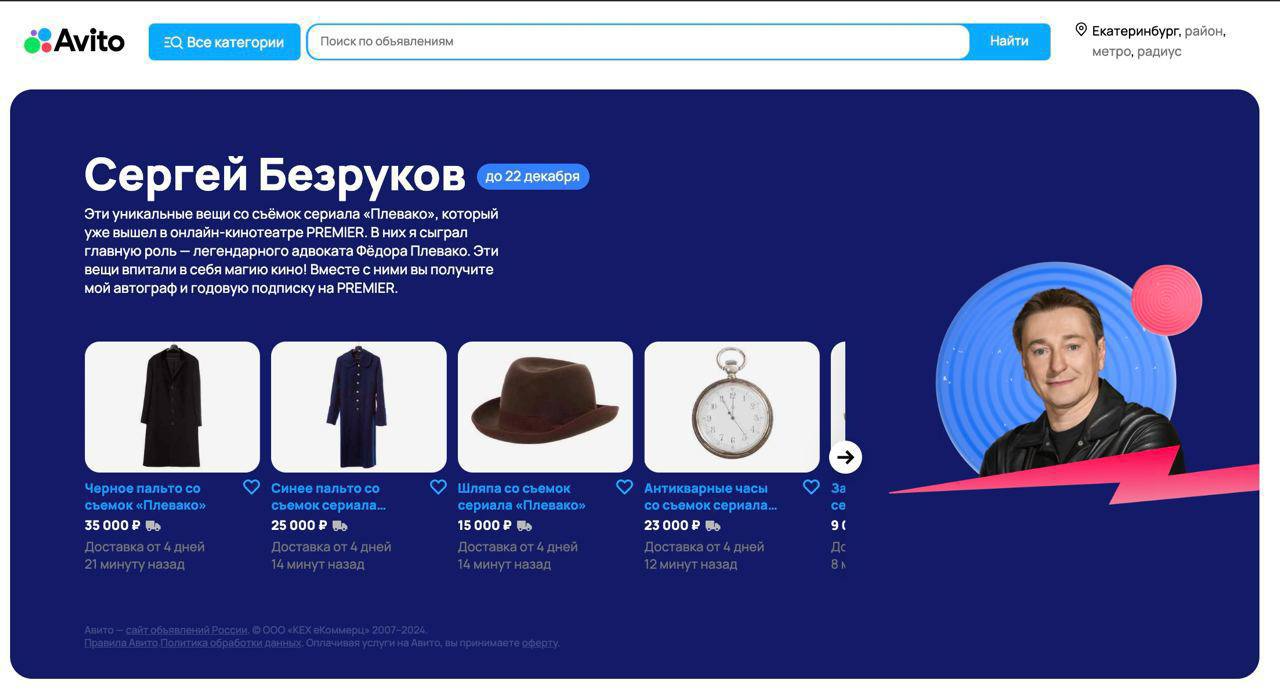Open location selector Екатеринбург
This screenshot has height=697, width=1280.
(x=1136, y=31)
